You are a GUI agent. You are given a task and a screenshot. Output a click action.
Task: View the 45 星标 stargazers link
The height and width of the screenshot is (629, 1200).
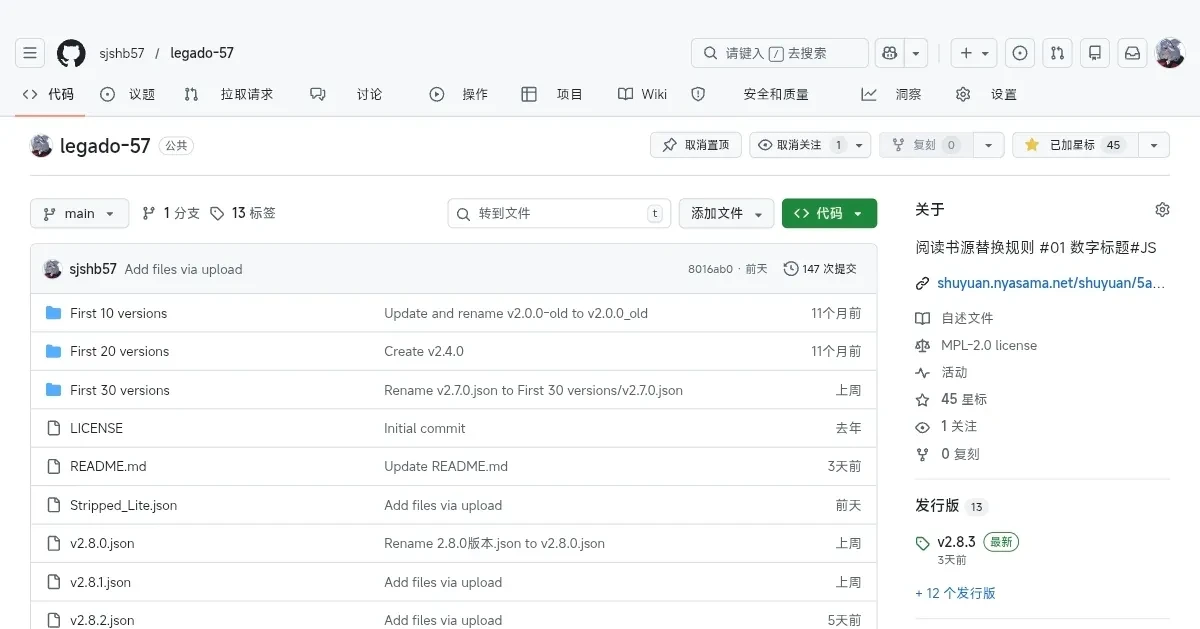click(x=952, y=399)
